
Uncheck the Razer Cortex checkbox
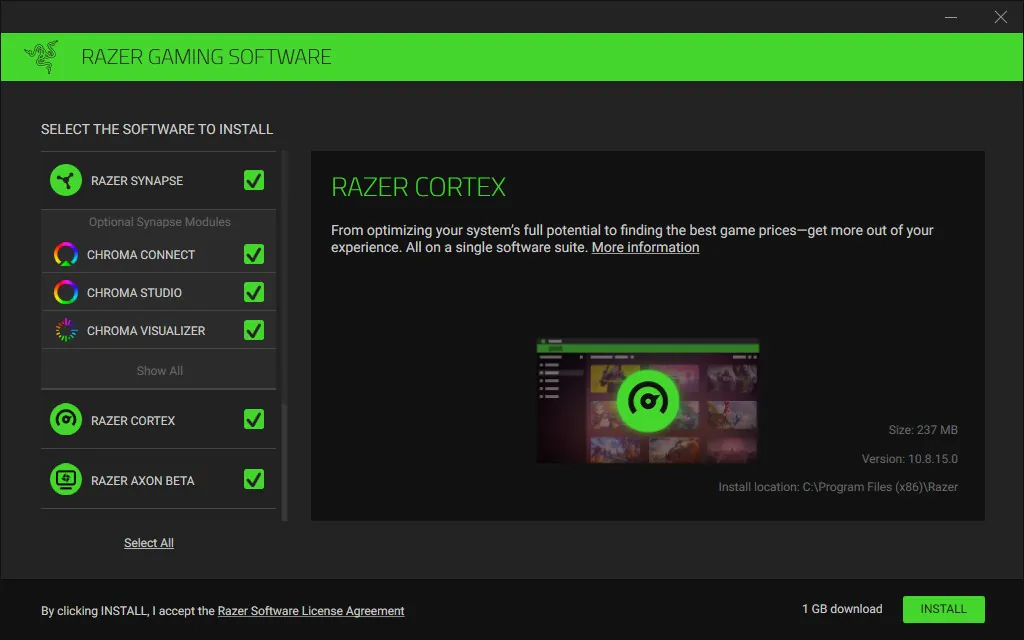(x=254, y=419)
